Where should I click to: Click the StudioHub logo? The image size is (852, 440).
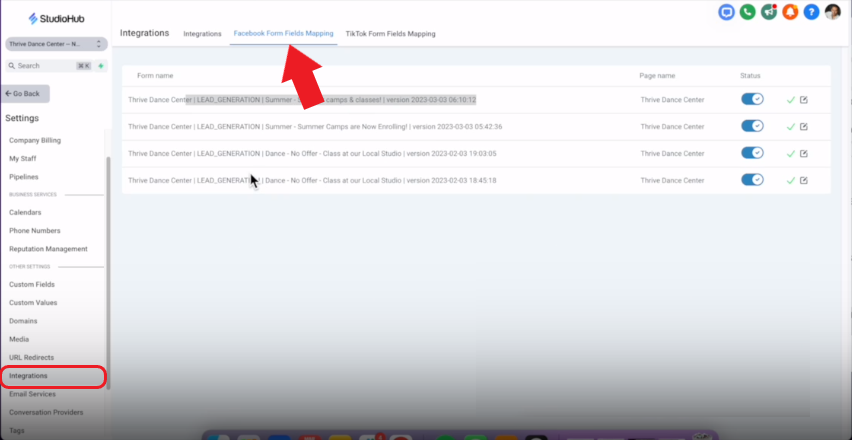coord(56,19)
